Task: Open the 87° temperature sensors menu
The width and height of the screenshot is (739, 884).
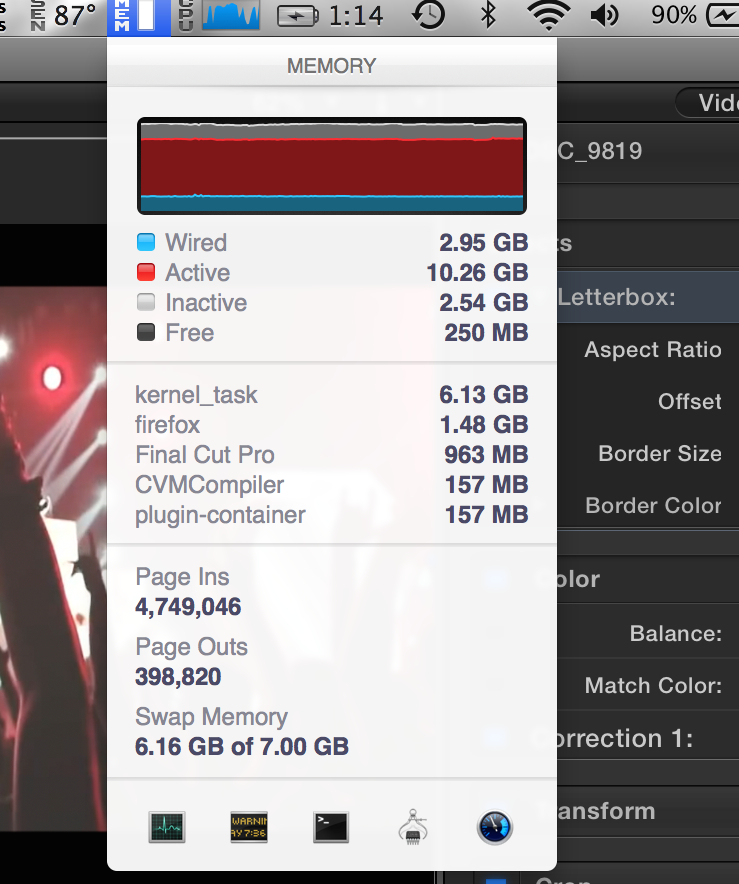Action: point(65,16)
